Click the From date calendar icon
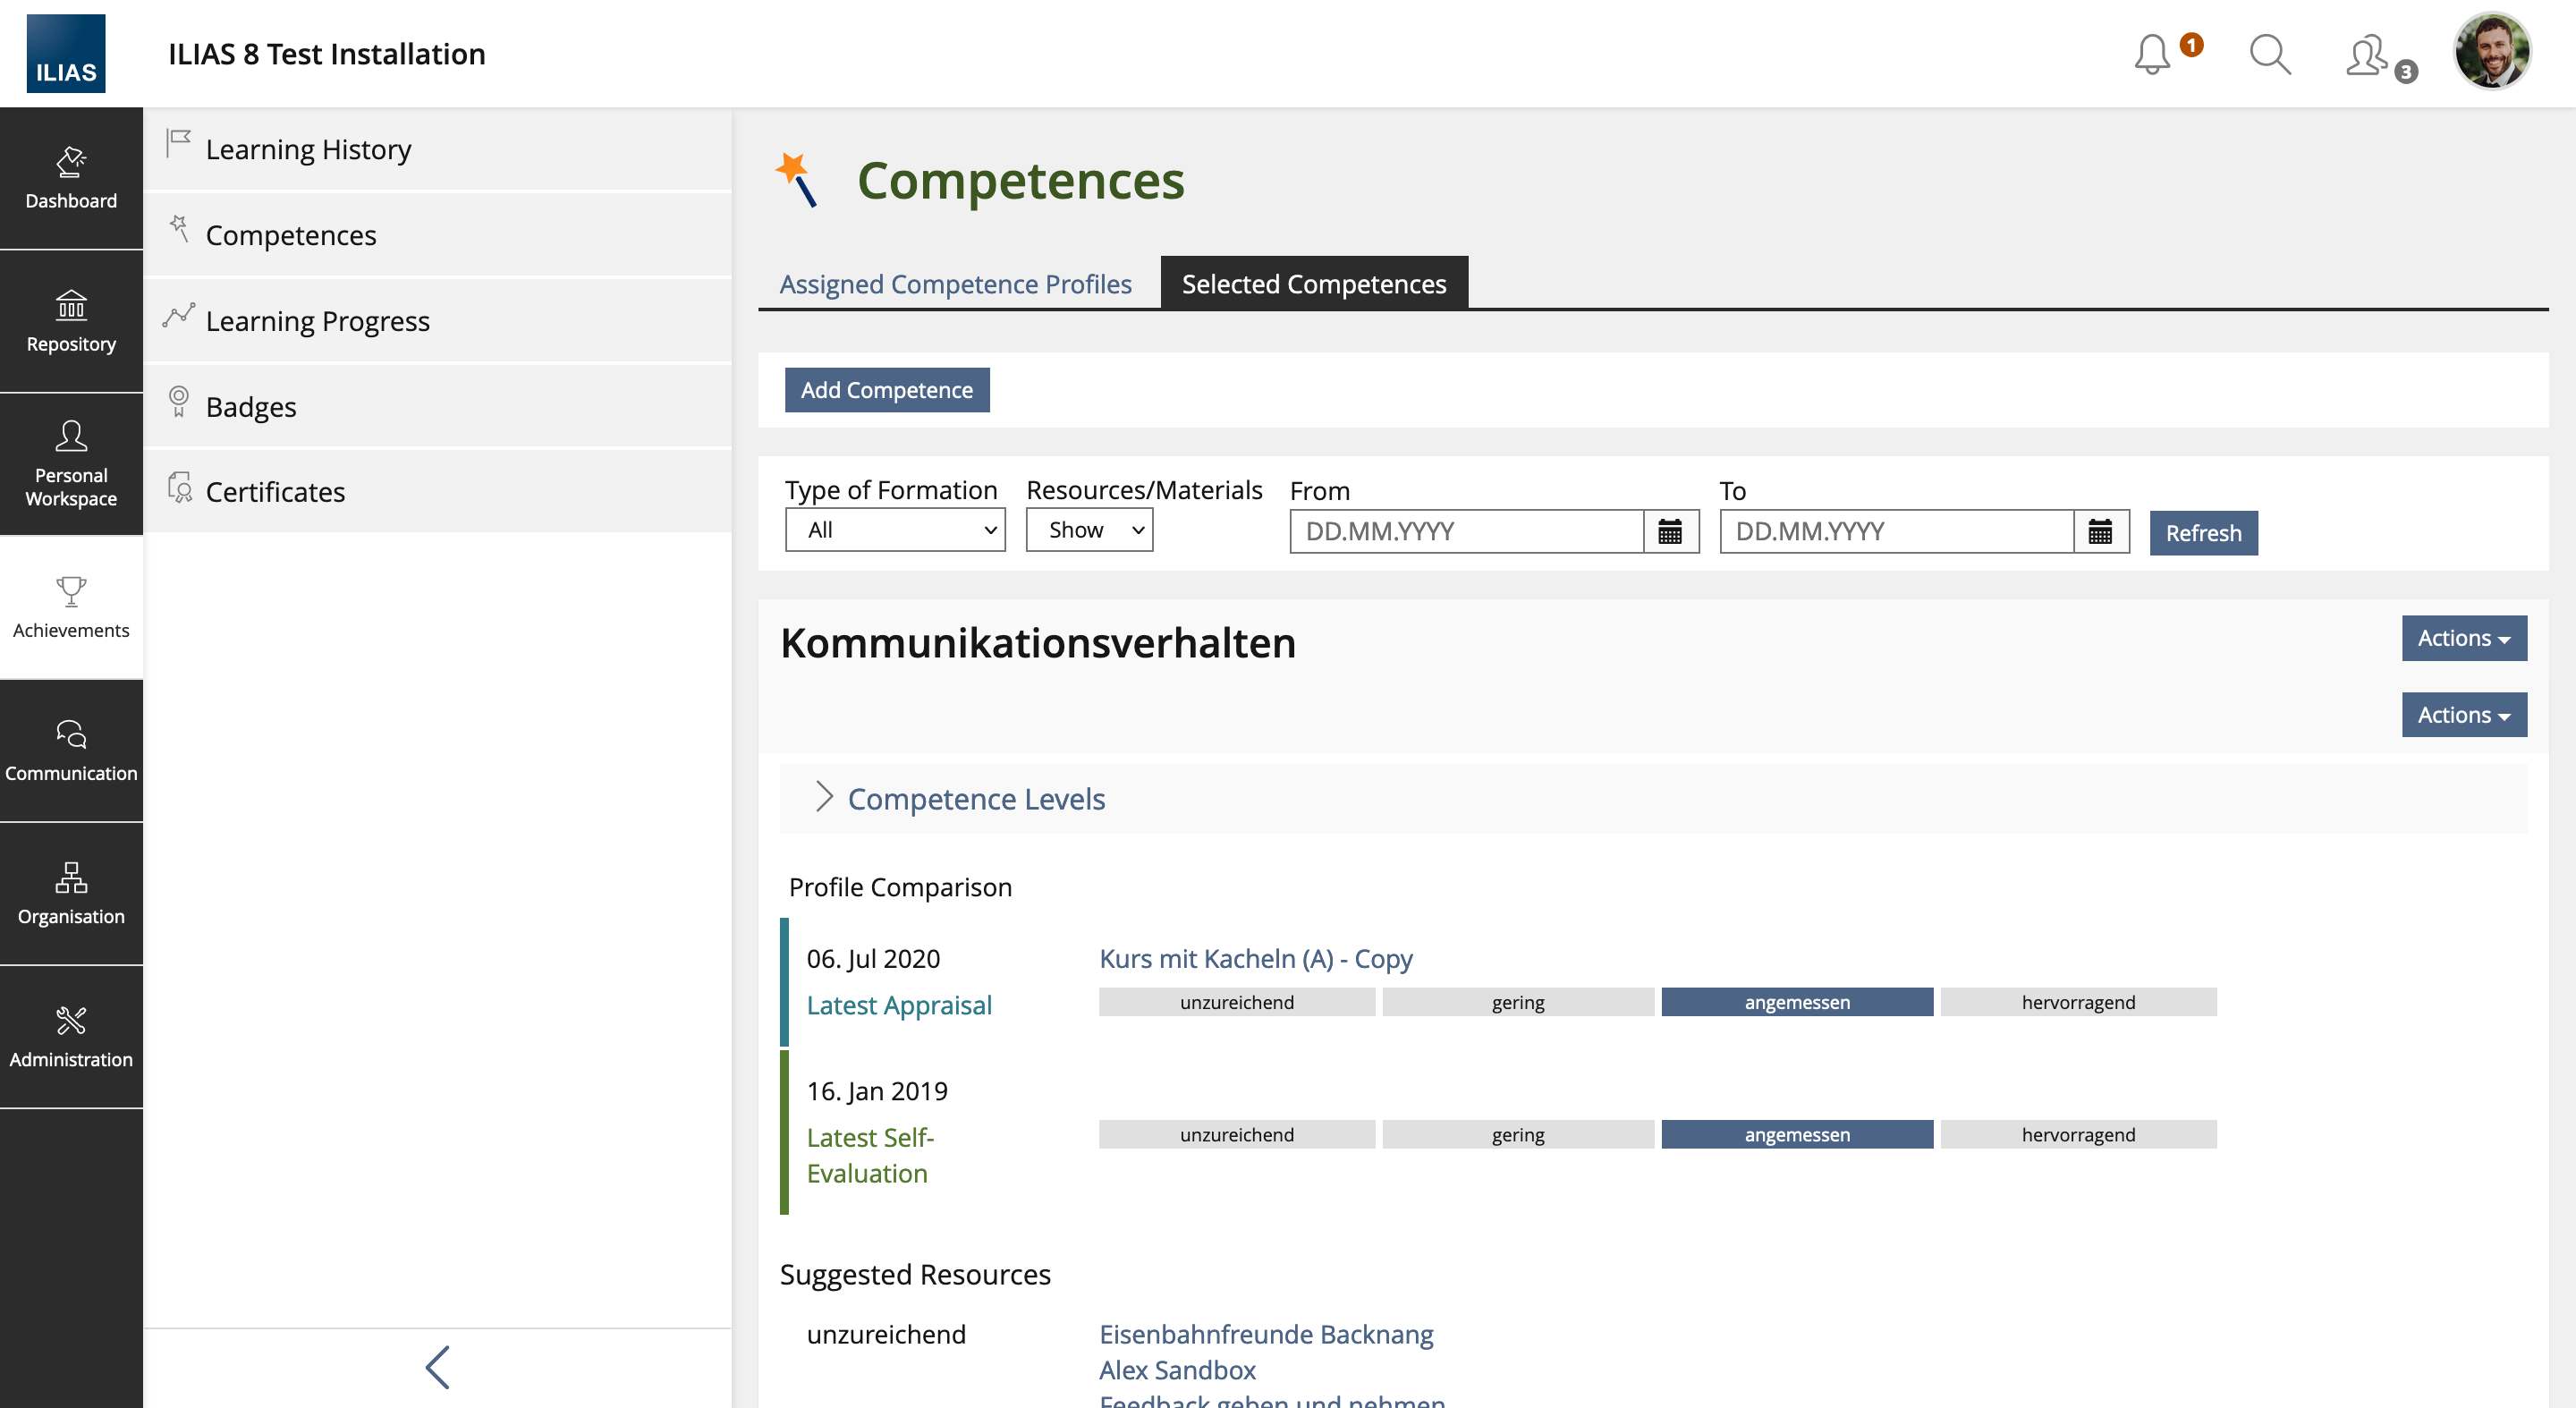The height and width of the screenshot is (1408, 2576). [x=1670, y=531]
